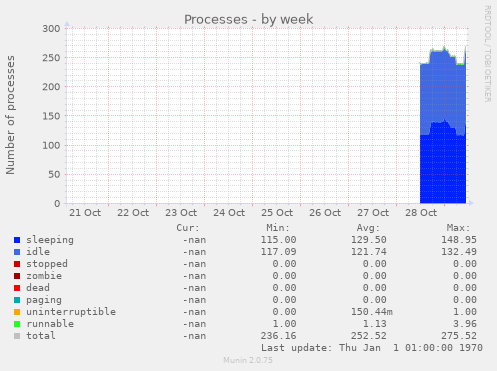The width and height of the screenshot is (497, 371).
Task: Click the 'paging' legend label
Action: (x=44, y=300)
